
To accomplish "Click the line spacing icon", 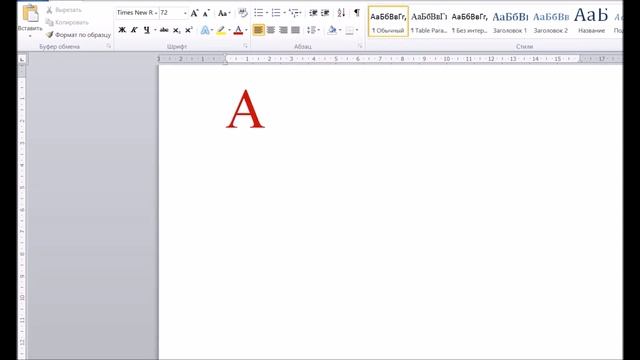I will click(311, 30).
